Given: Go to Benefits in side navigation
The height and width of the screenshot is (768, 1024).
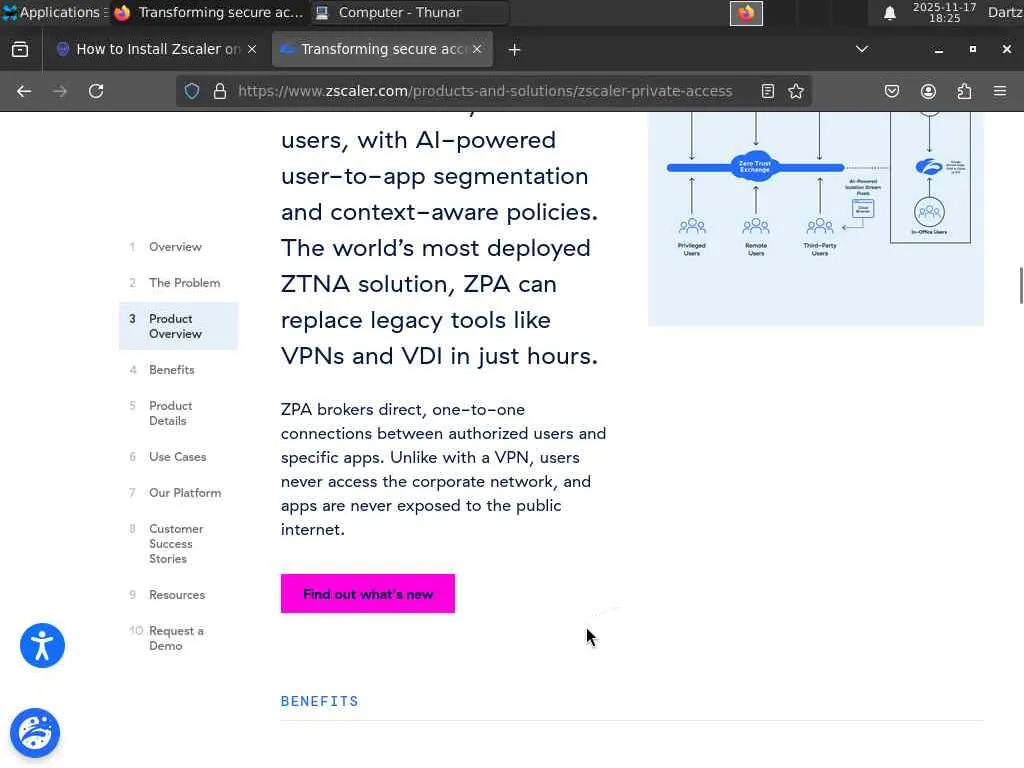Looking at the screenshot, I should [x=171, y=370].
